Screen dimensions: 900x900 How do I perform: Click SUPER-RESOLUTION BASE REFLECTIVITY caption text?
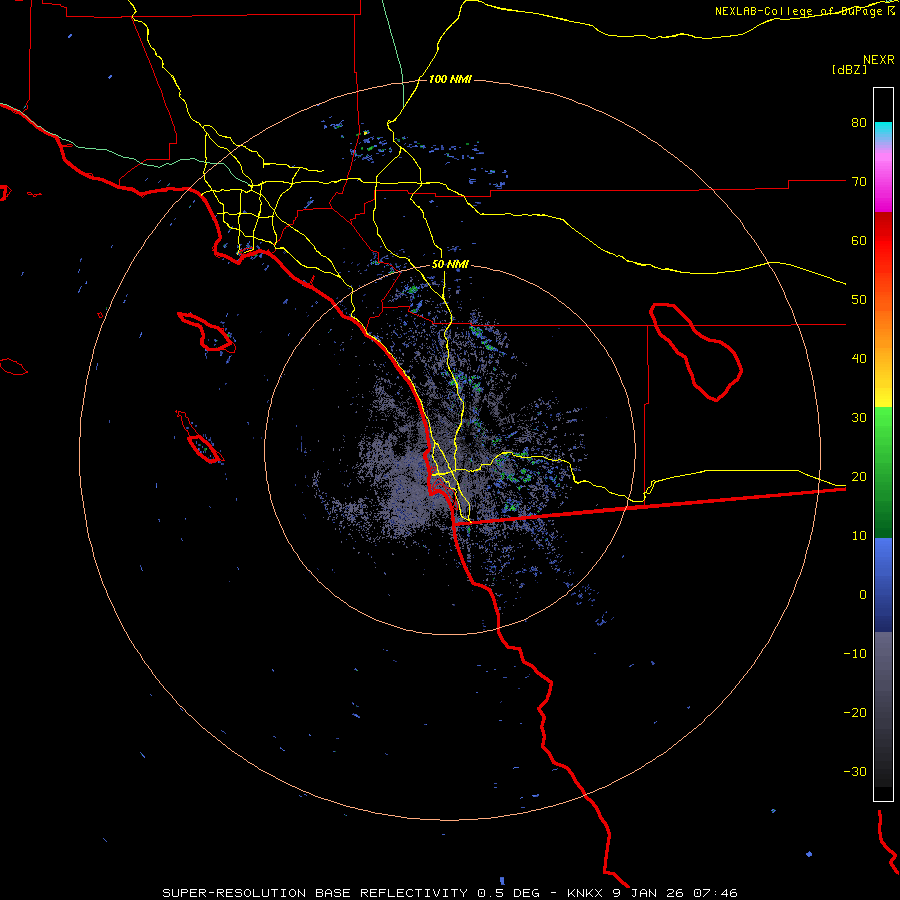click(315, 893)
